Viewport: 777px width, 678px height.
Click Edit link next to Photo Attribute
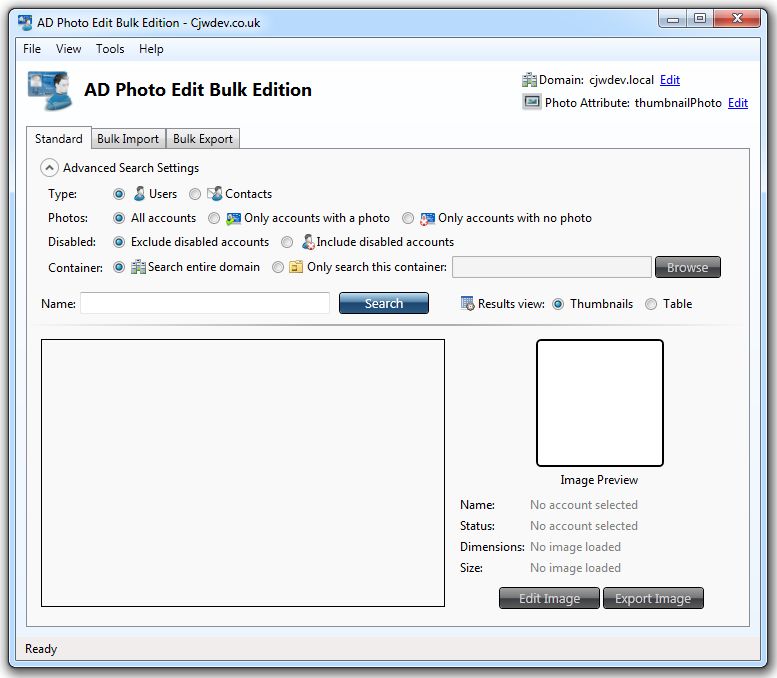click(737, 103)
